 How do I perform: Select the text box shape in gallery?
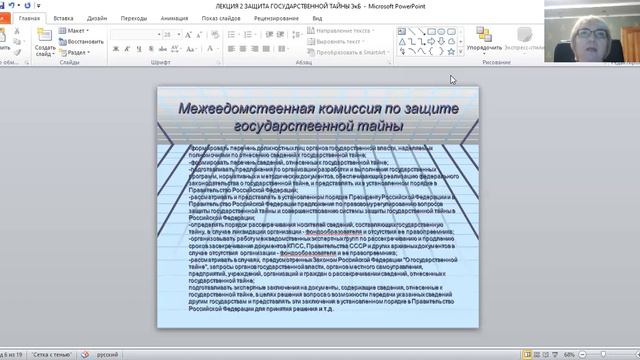tap(402, 31)
